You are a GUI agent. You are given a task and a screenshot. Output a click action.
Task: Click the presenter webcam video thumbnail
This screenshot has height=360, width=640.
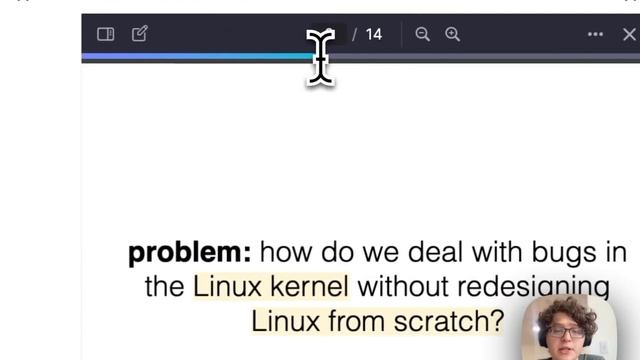pos(569,327)
